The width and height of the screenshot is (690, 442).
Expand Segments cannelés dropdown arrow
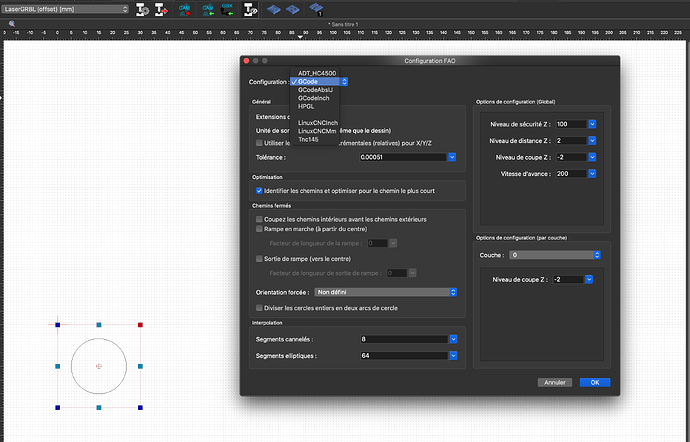pyautogui.click(x=453, y=339)
